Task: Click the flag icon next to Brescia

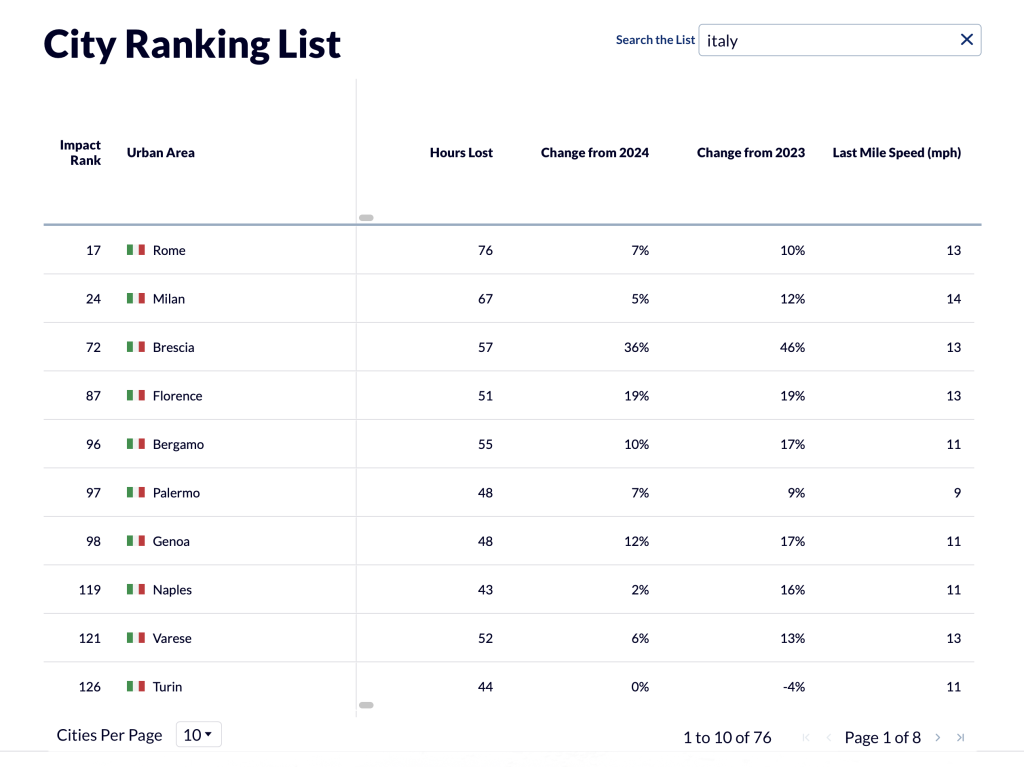Action: (x=136, y=347)
